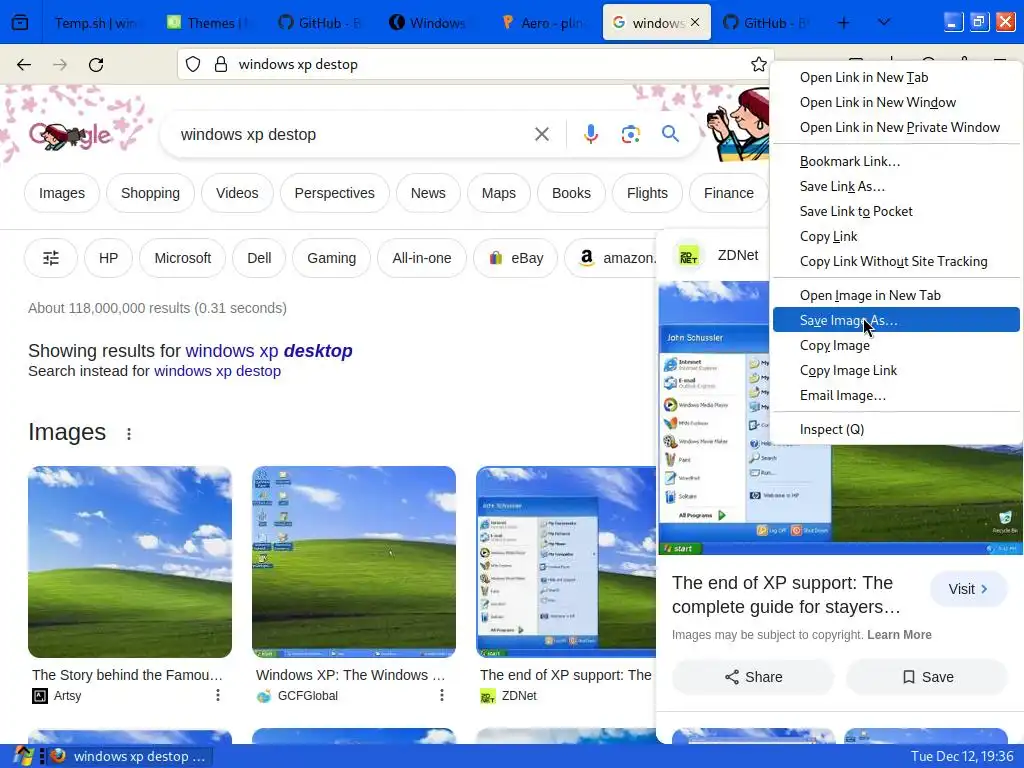Filter results by Shopping chip
1024x768 pixels.
pos(150,193)
